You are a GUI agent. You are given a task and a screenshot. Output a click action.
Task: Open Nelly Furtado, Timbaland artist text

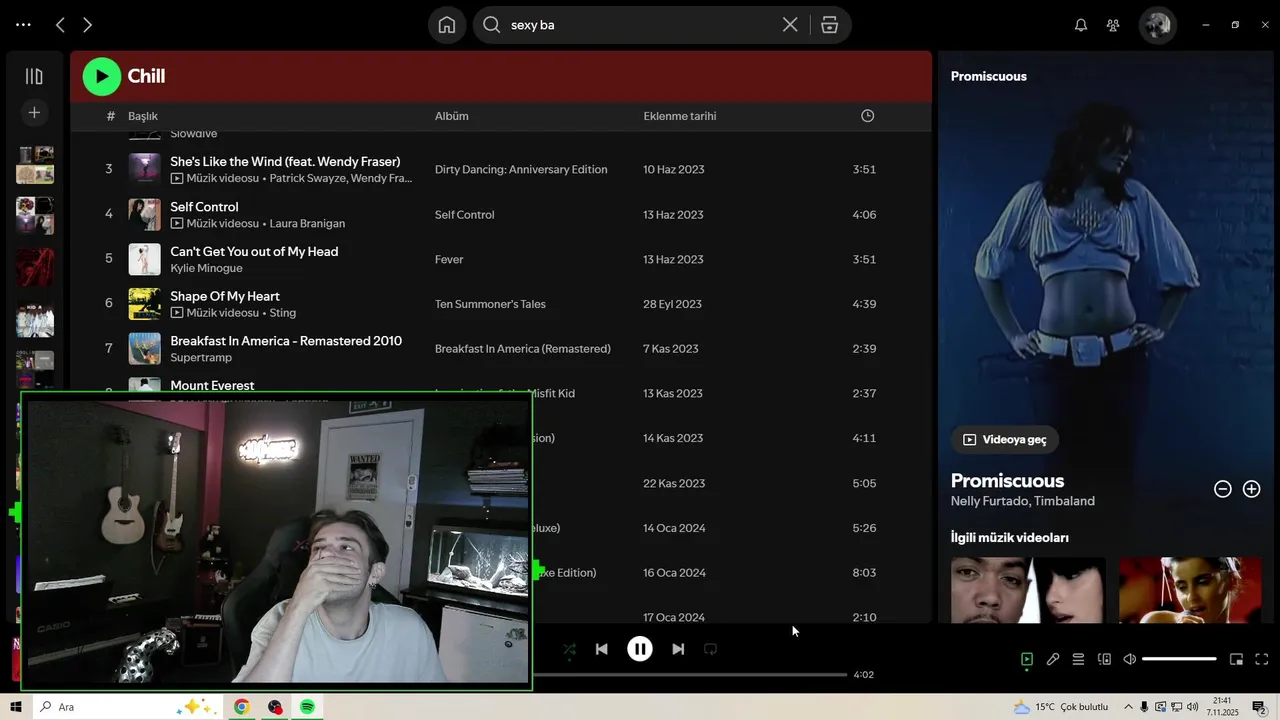pos(1023,501)
